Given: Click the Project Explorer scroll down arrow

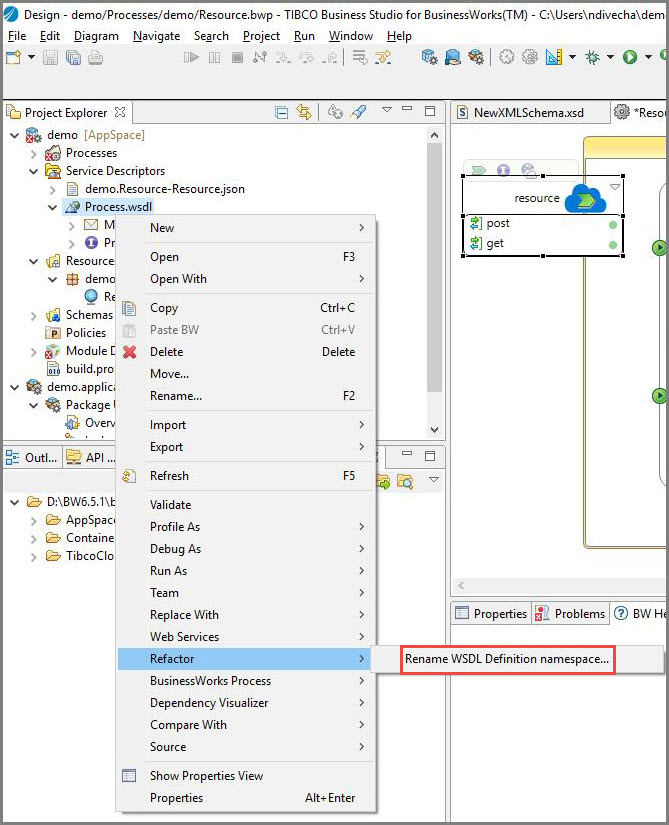Looking at the screenshot, I should click(434, 429).
